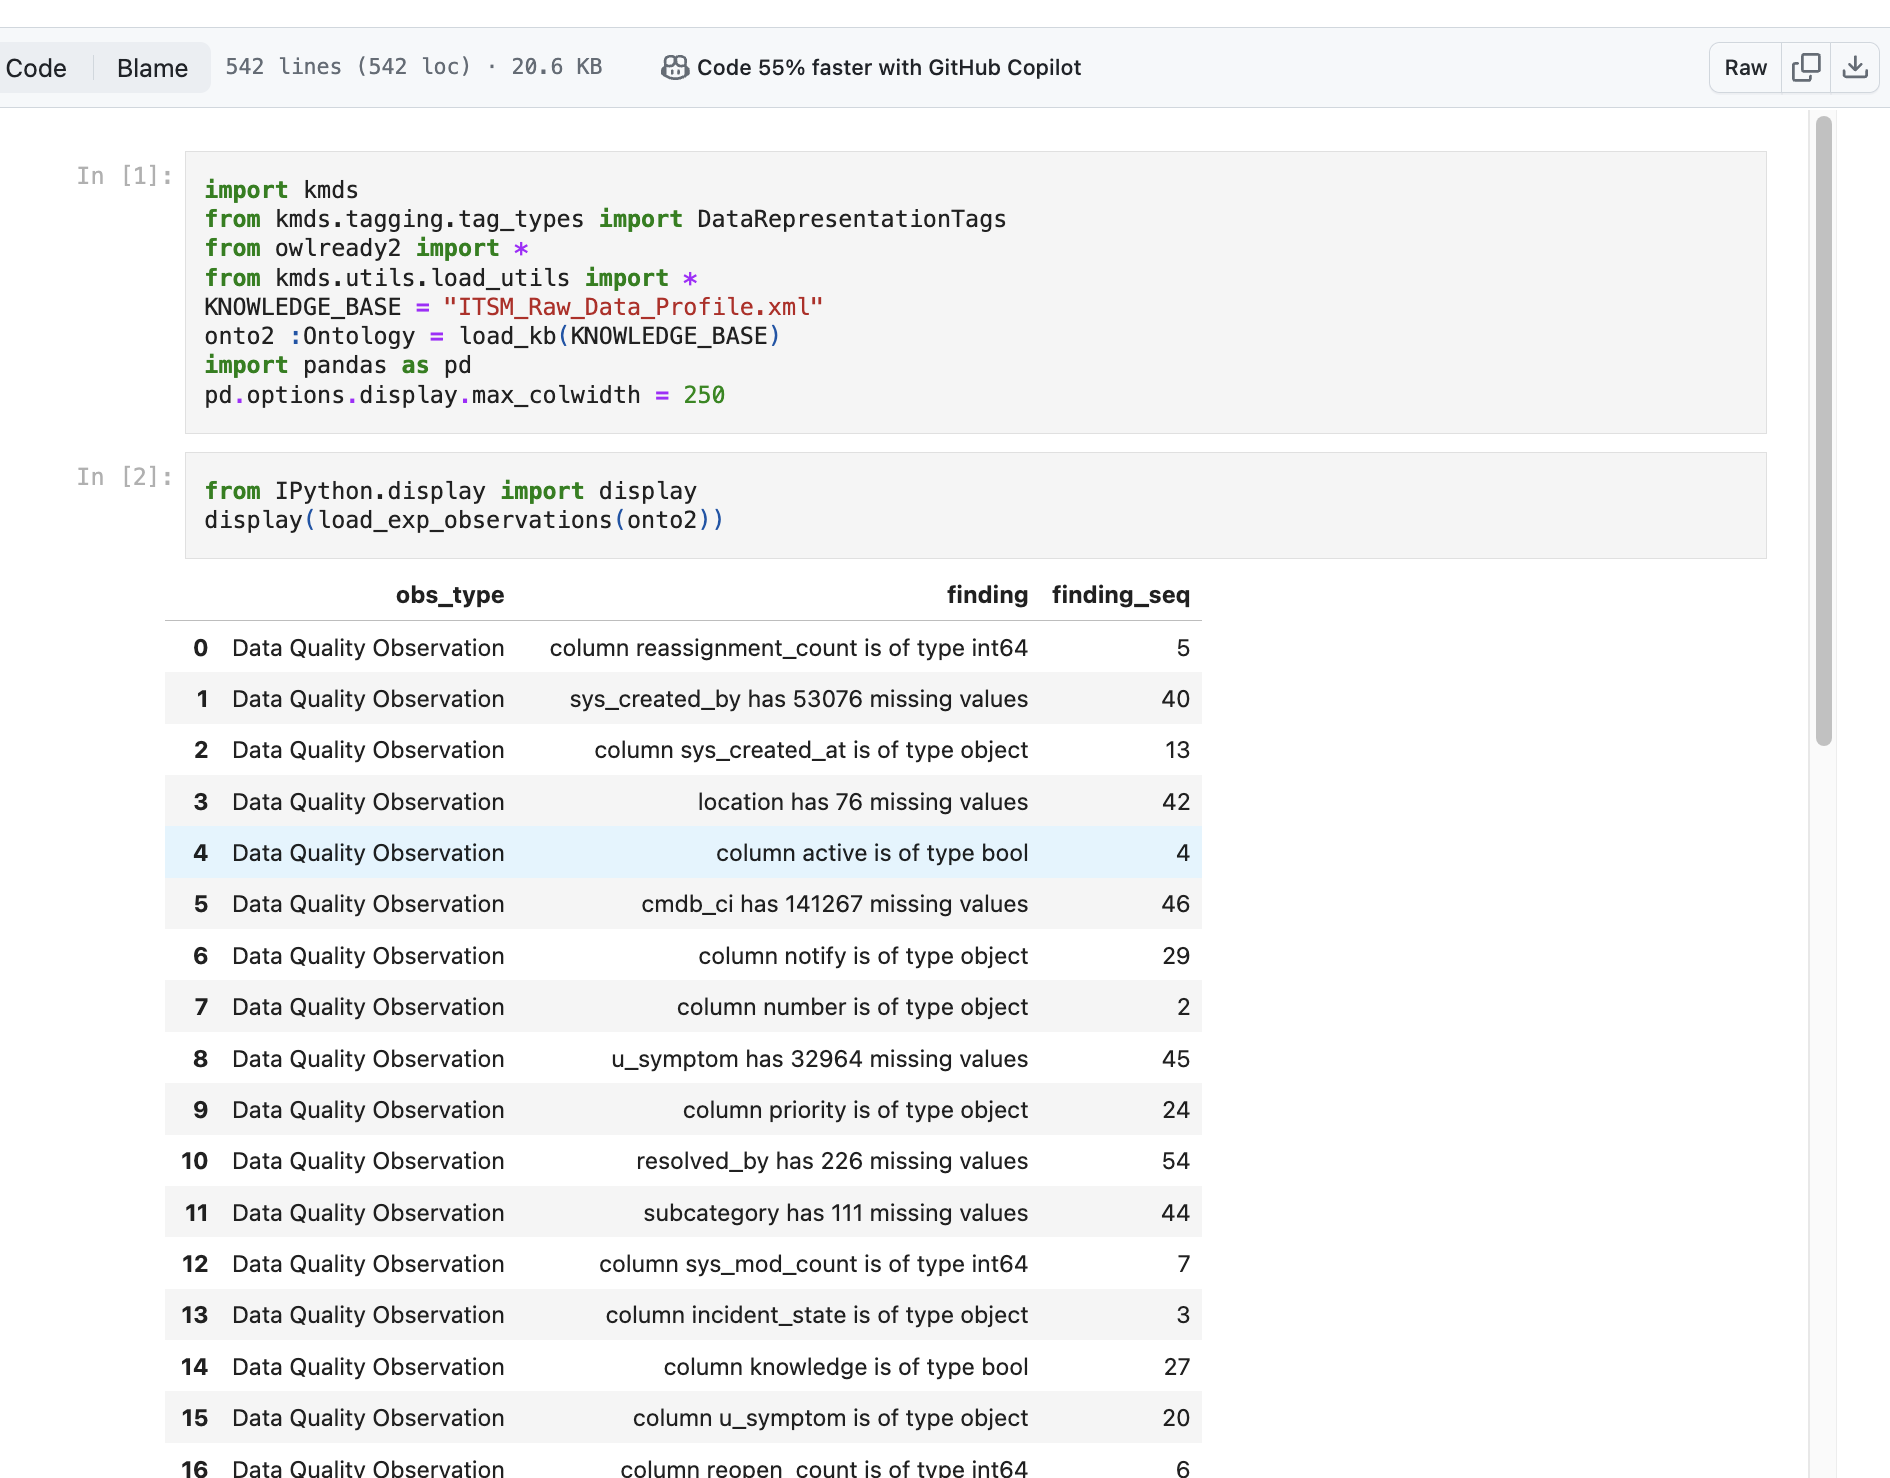Click the 'In [1]:' cell prompt

click(125, 176)
